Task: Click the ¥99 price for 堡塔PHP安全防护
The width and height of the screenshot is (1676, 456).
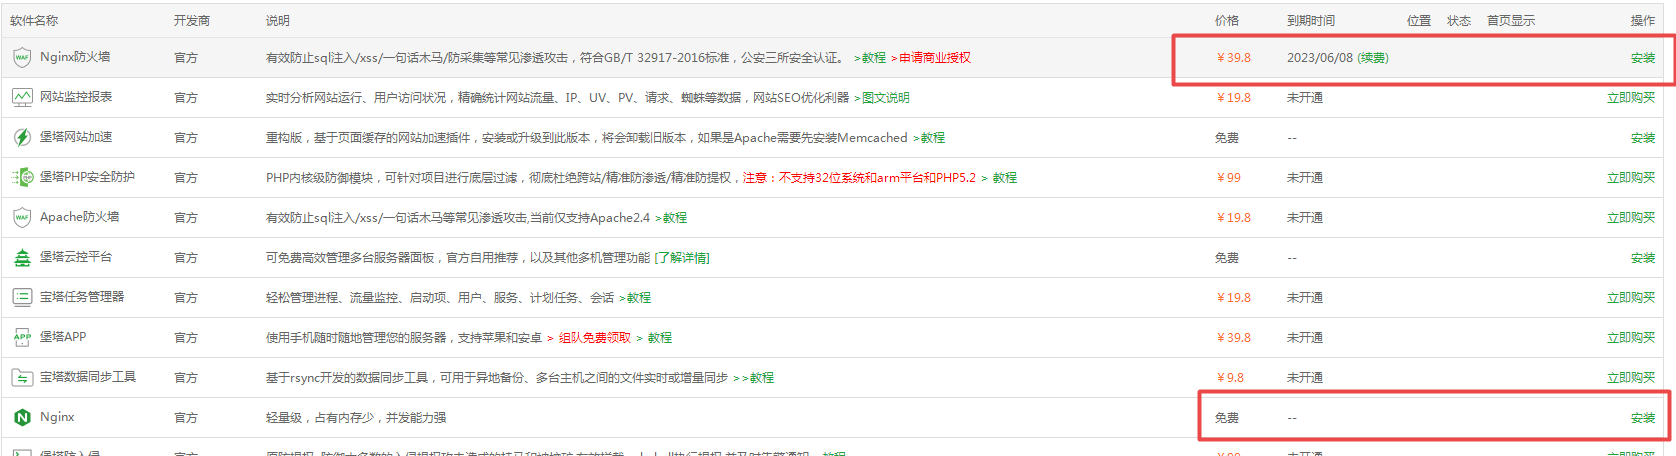Action: coord(1229,178)
